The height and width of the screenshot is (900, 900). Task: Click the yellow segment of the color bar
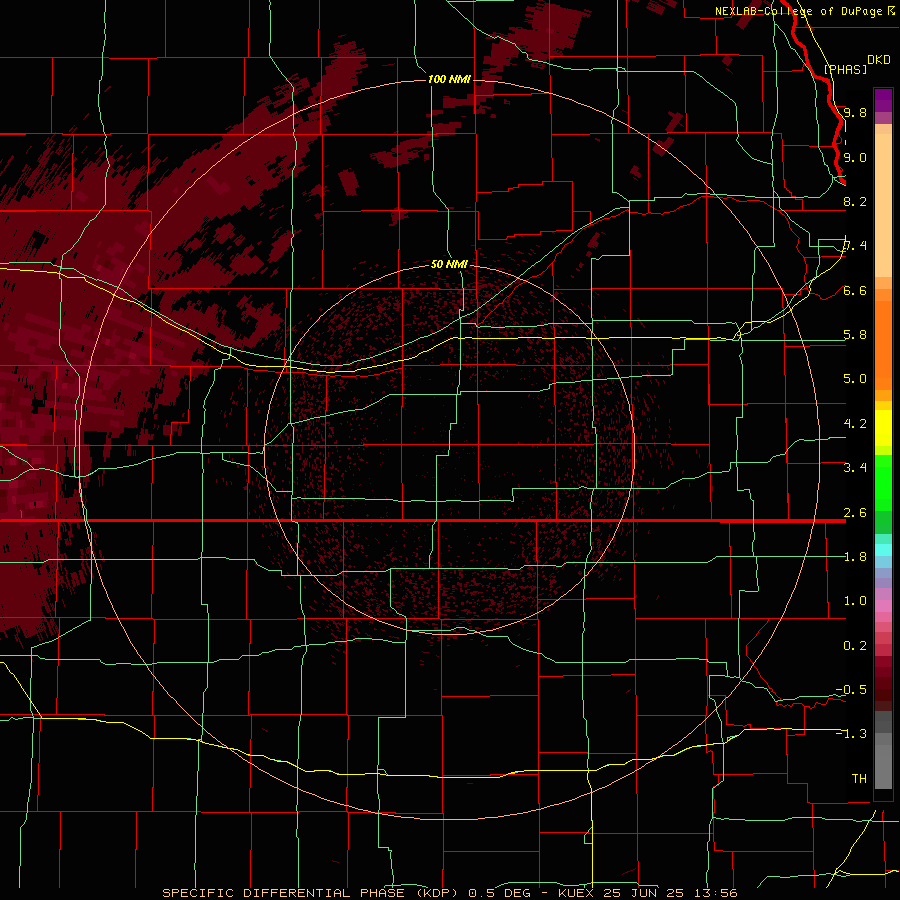click(883, 428)
